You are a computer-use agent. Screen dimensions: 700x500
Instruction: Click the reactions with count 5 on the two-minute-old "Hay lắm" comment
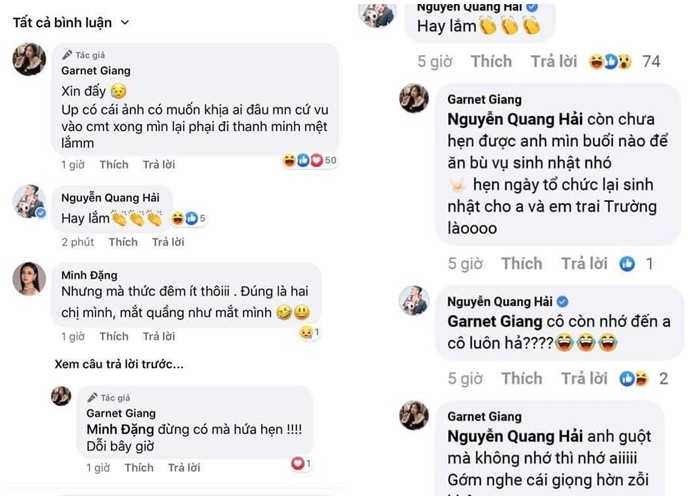(187, 218)
